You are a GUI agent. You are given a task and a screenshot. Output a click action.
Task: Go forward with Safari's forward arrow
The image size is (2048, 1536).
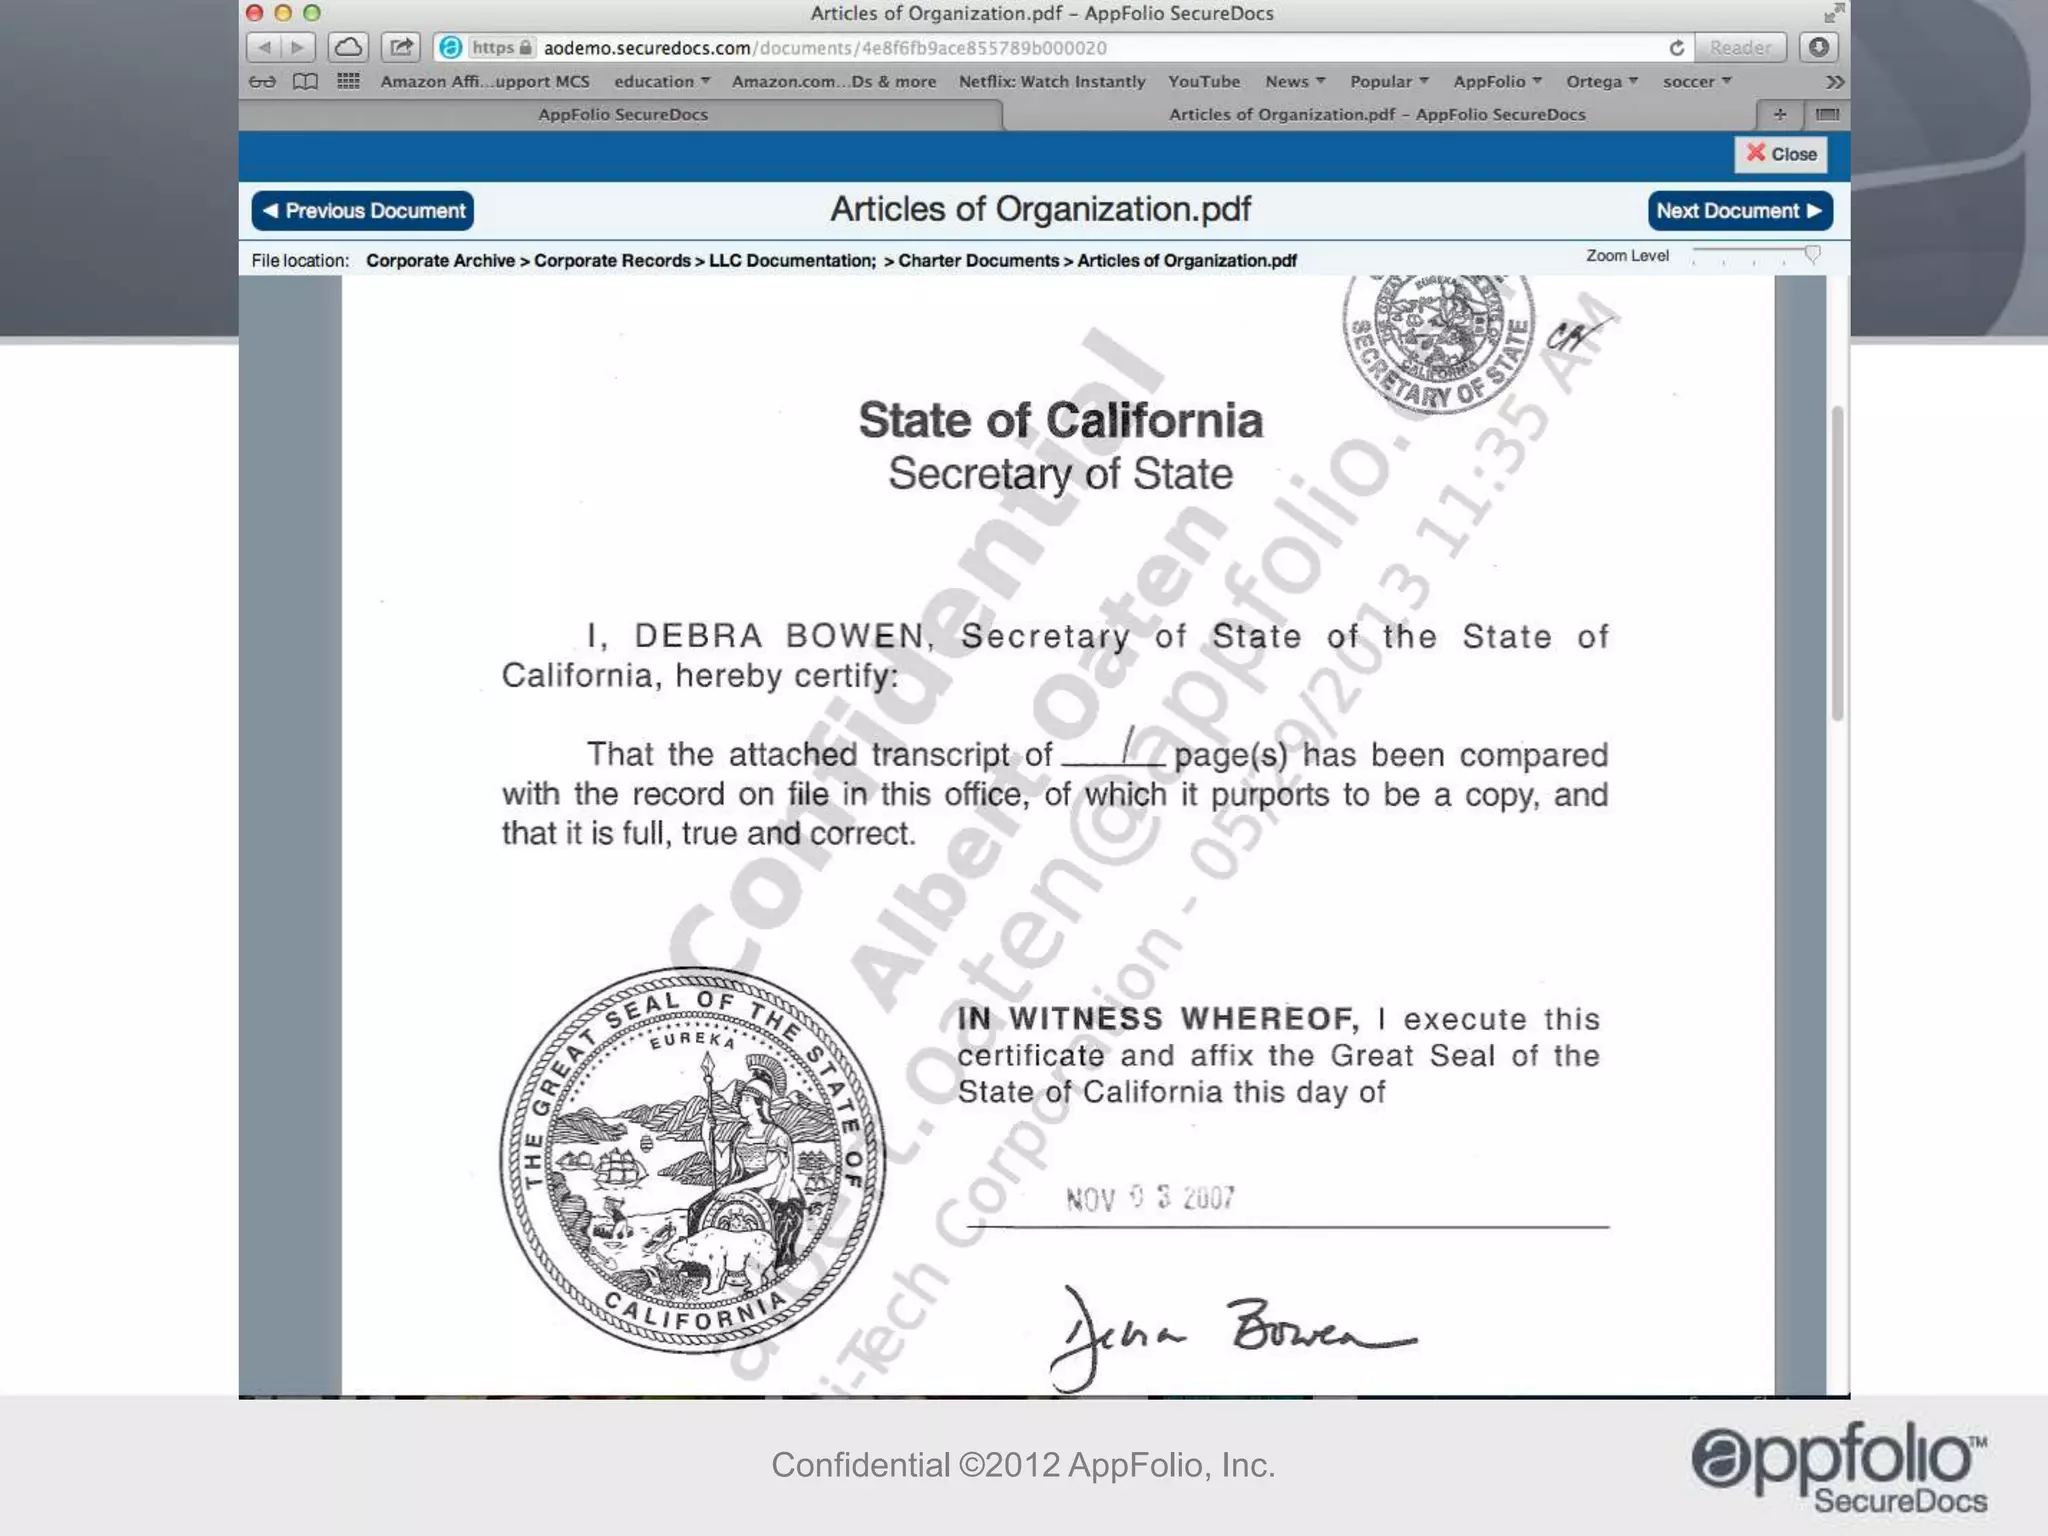298,47
